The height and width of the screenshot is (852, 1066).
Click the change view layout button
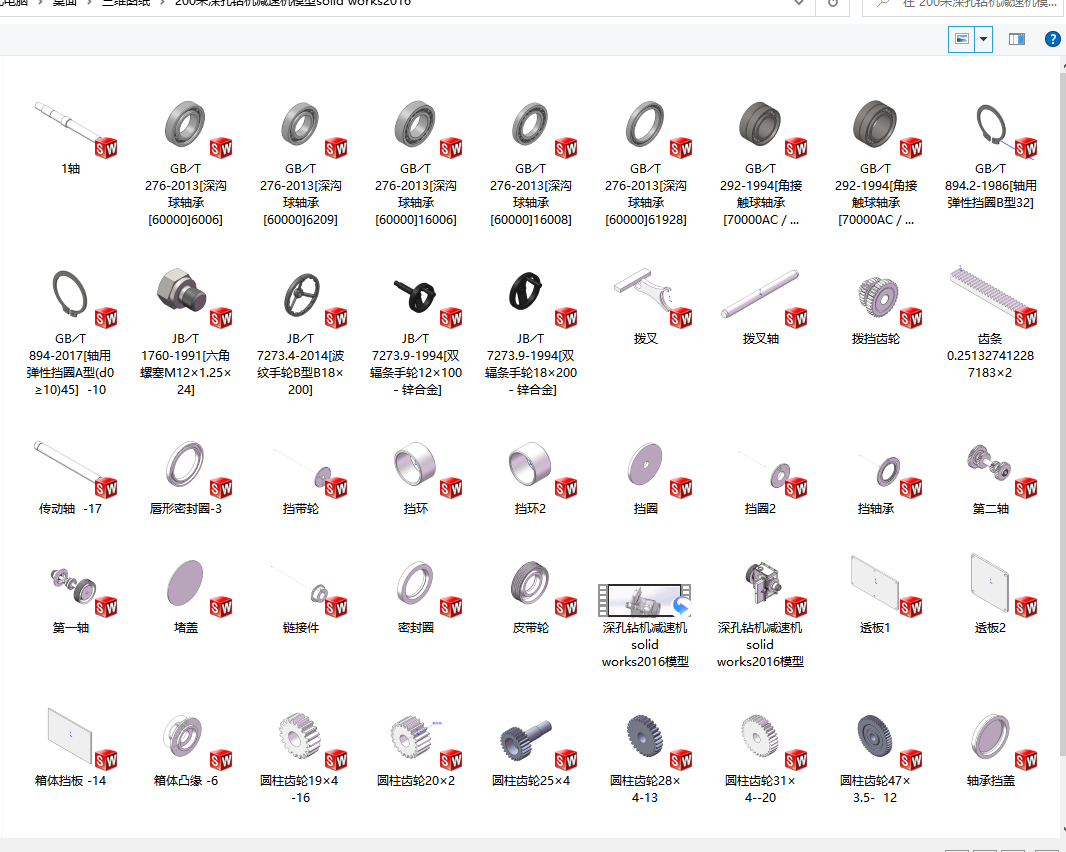tap(961, 39)
